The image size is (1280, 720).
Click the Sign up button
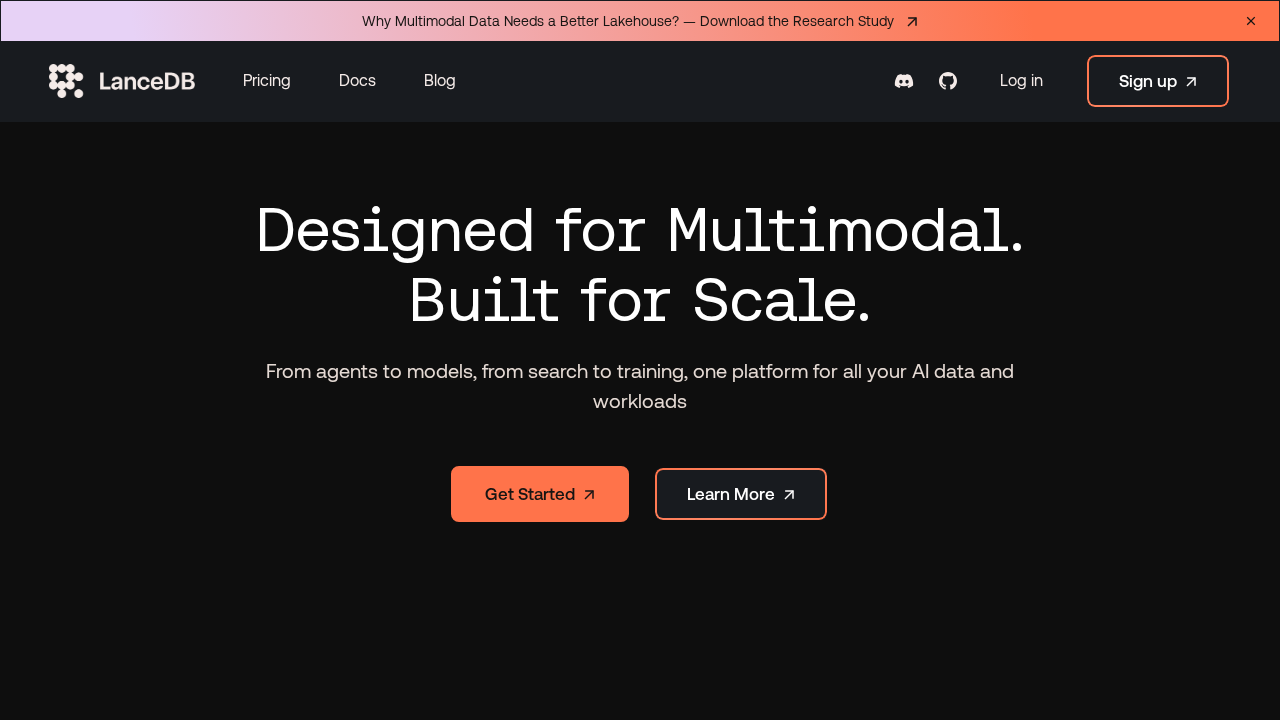[x=1157, y=81]
